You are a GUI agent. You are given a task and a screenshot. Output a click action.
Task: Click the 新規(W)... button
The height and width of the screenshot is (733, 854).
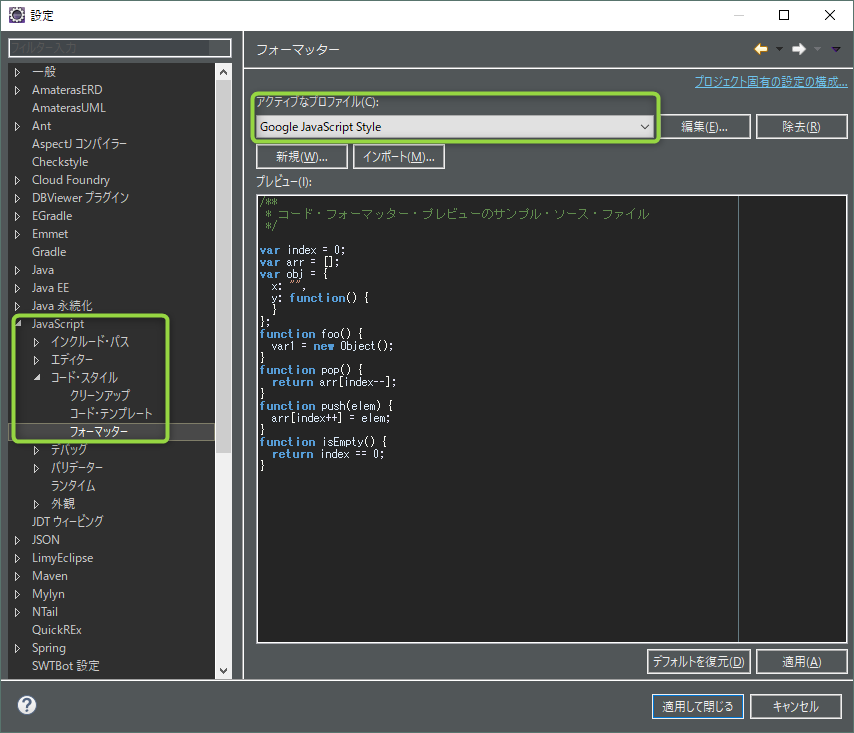point(302,157)
